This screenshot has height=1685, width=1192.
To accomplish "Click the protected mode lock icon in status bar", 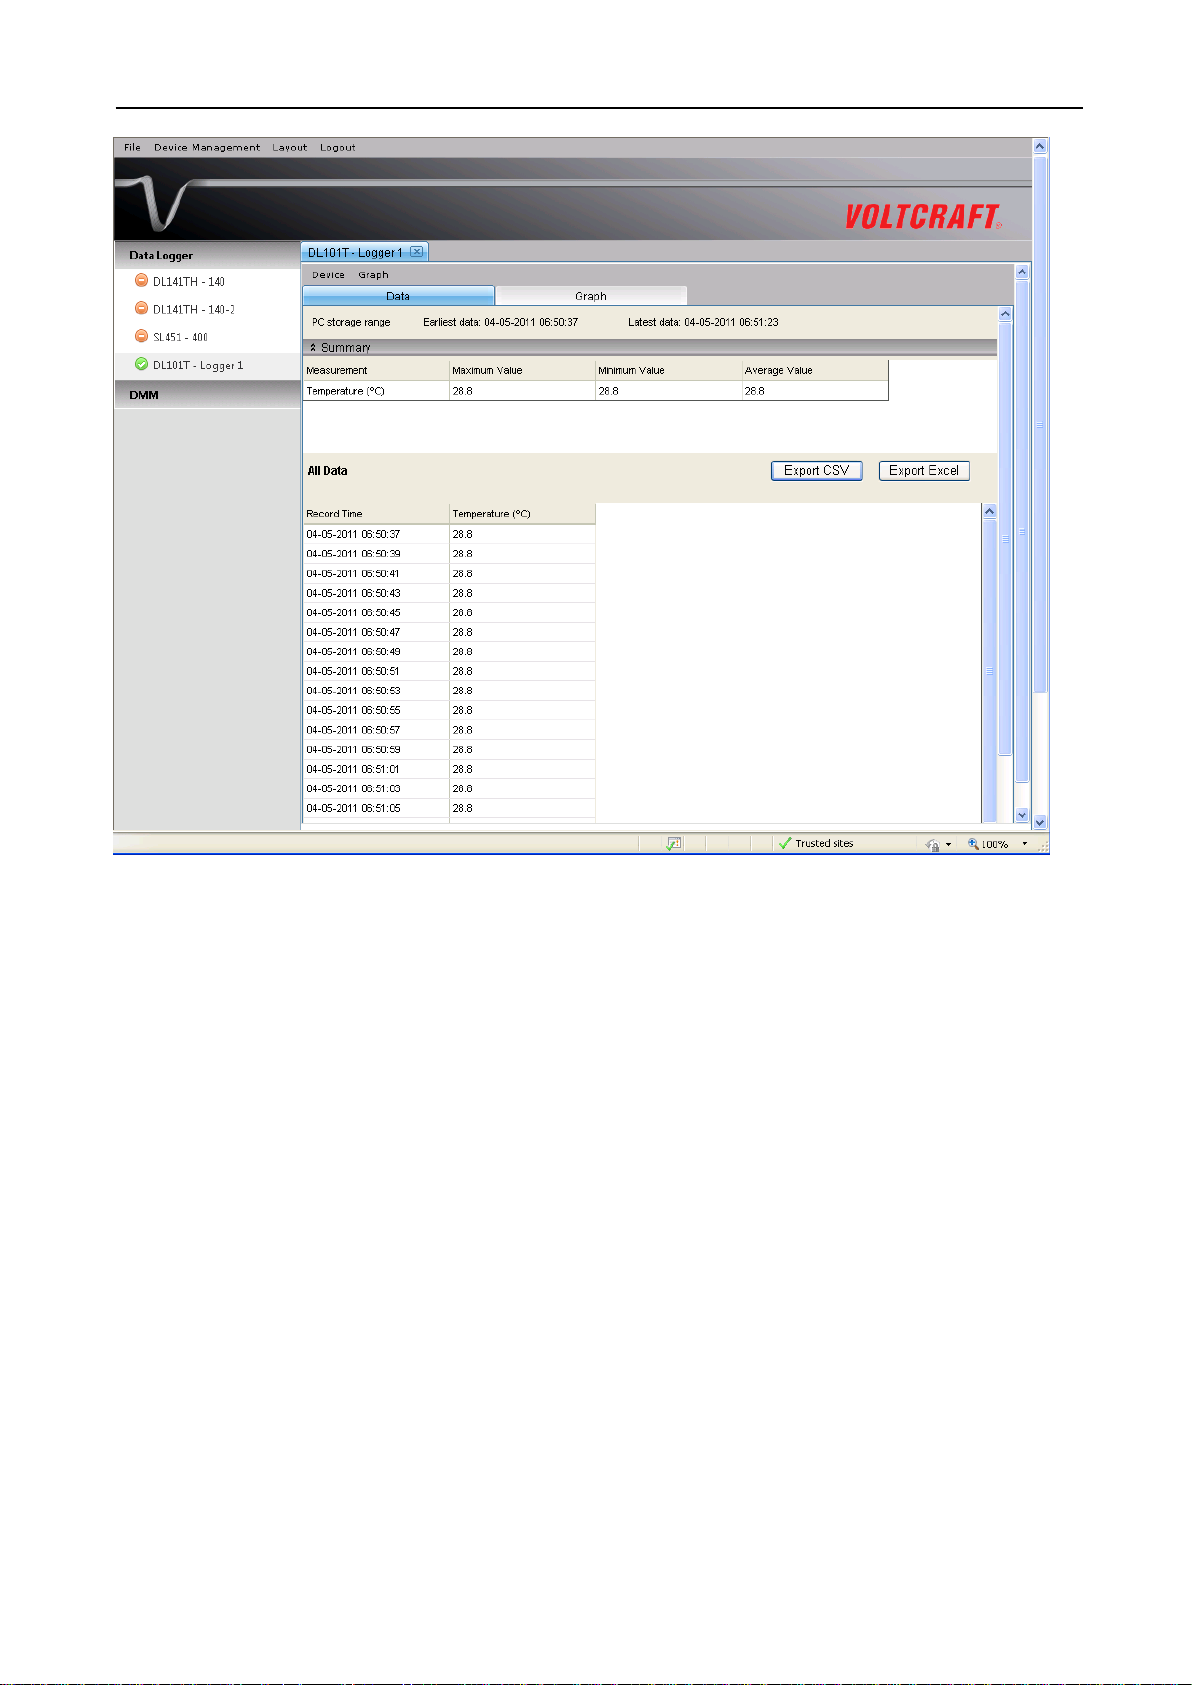I will (x=932, y=845).
